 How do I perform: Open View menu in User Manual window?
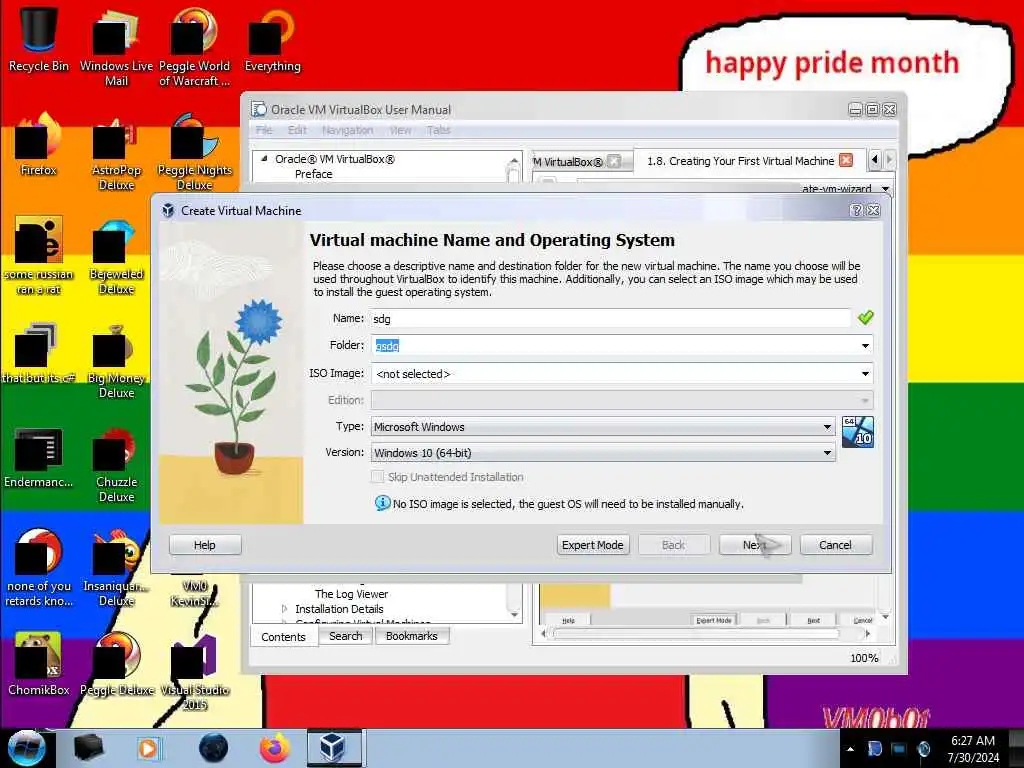400,130
